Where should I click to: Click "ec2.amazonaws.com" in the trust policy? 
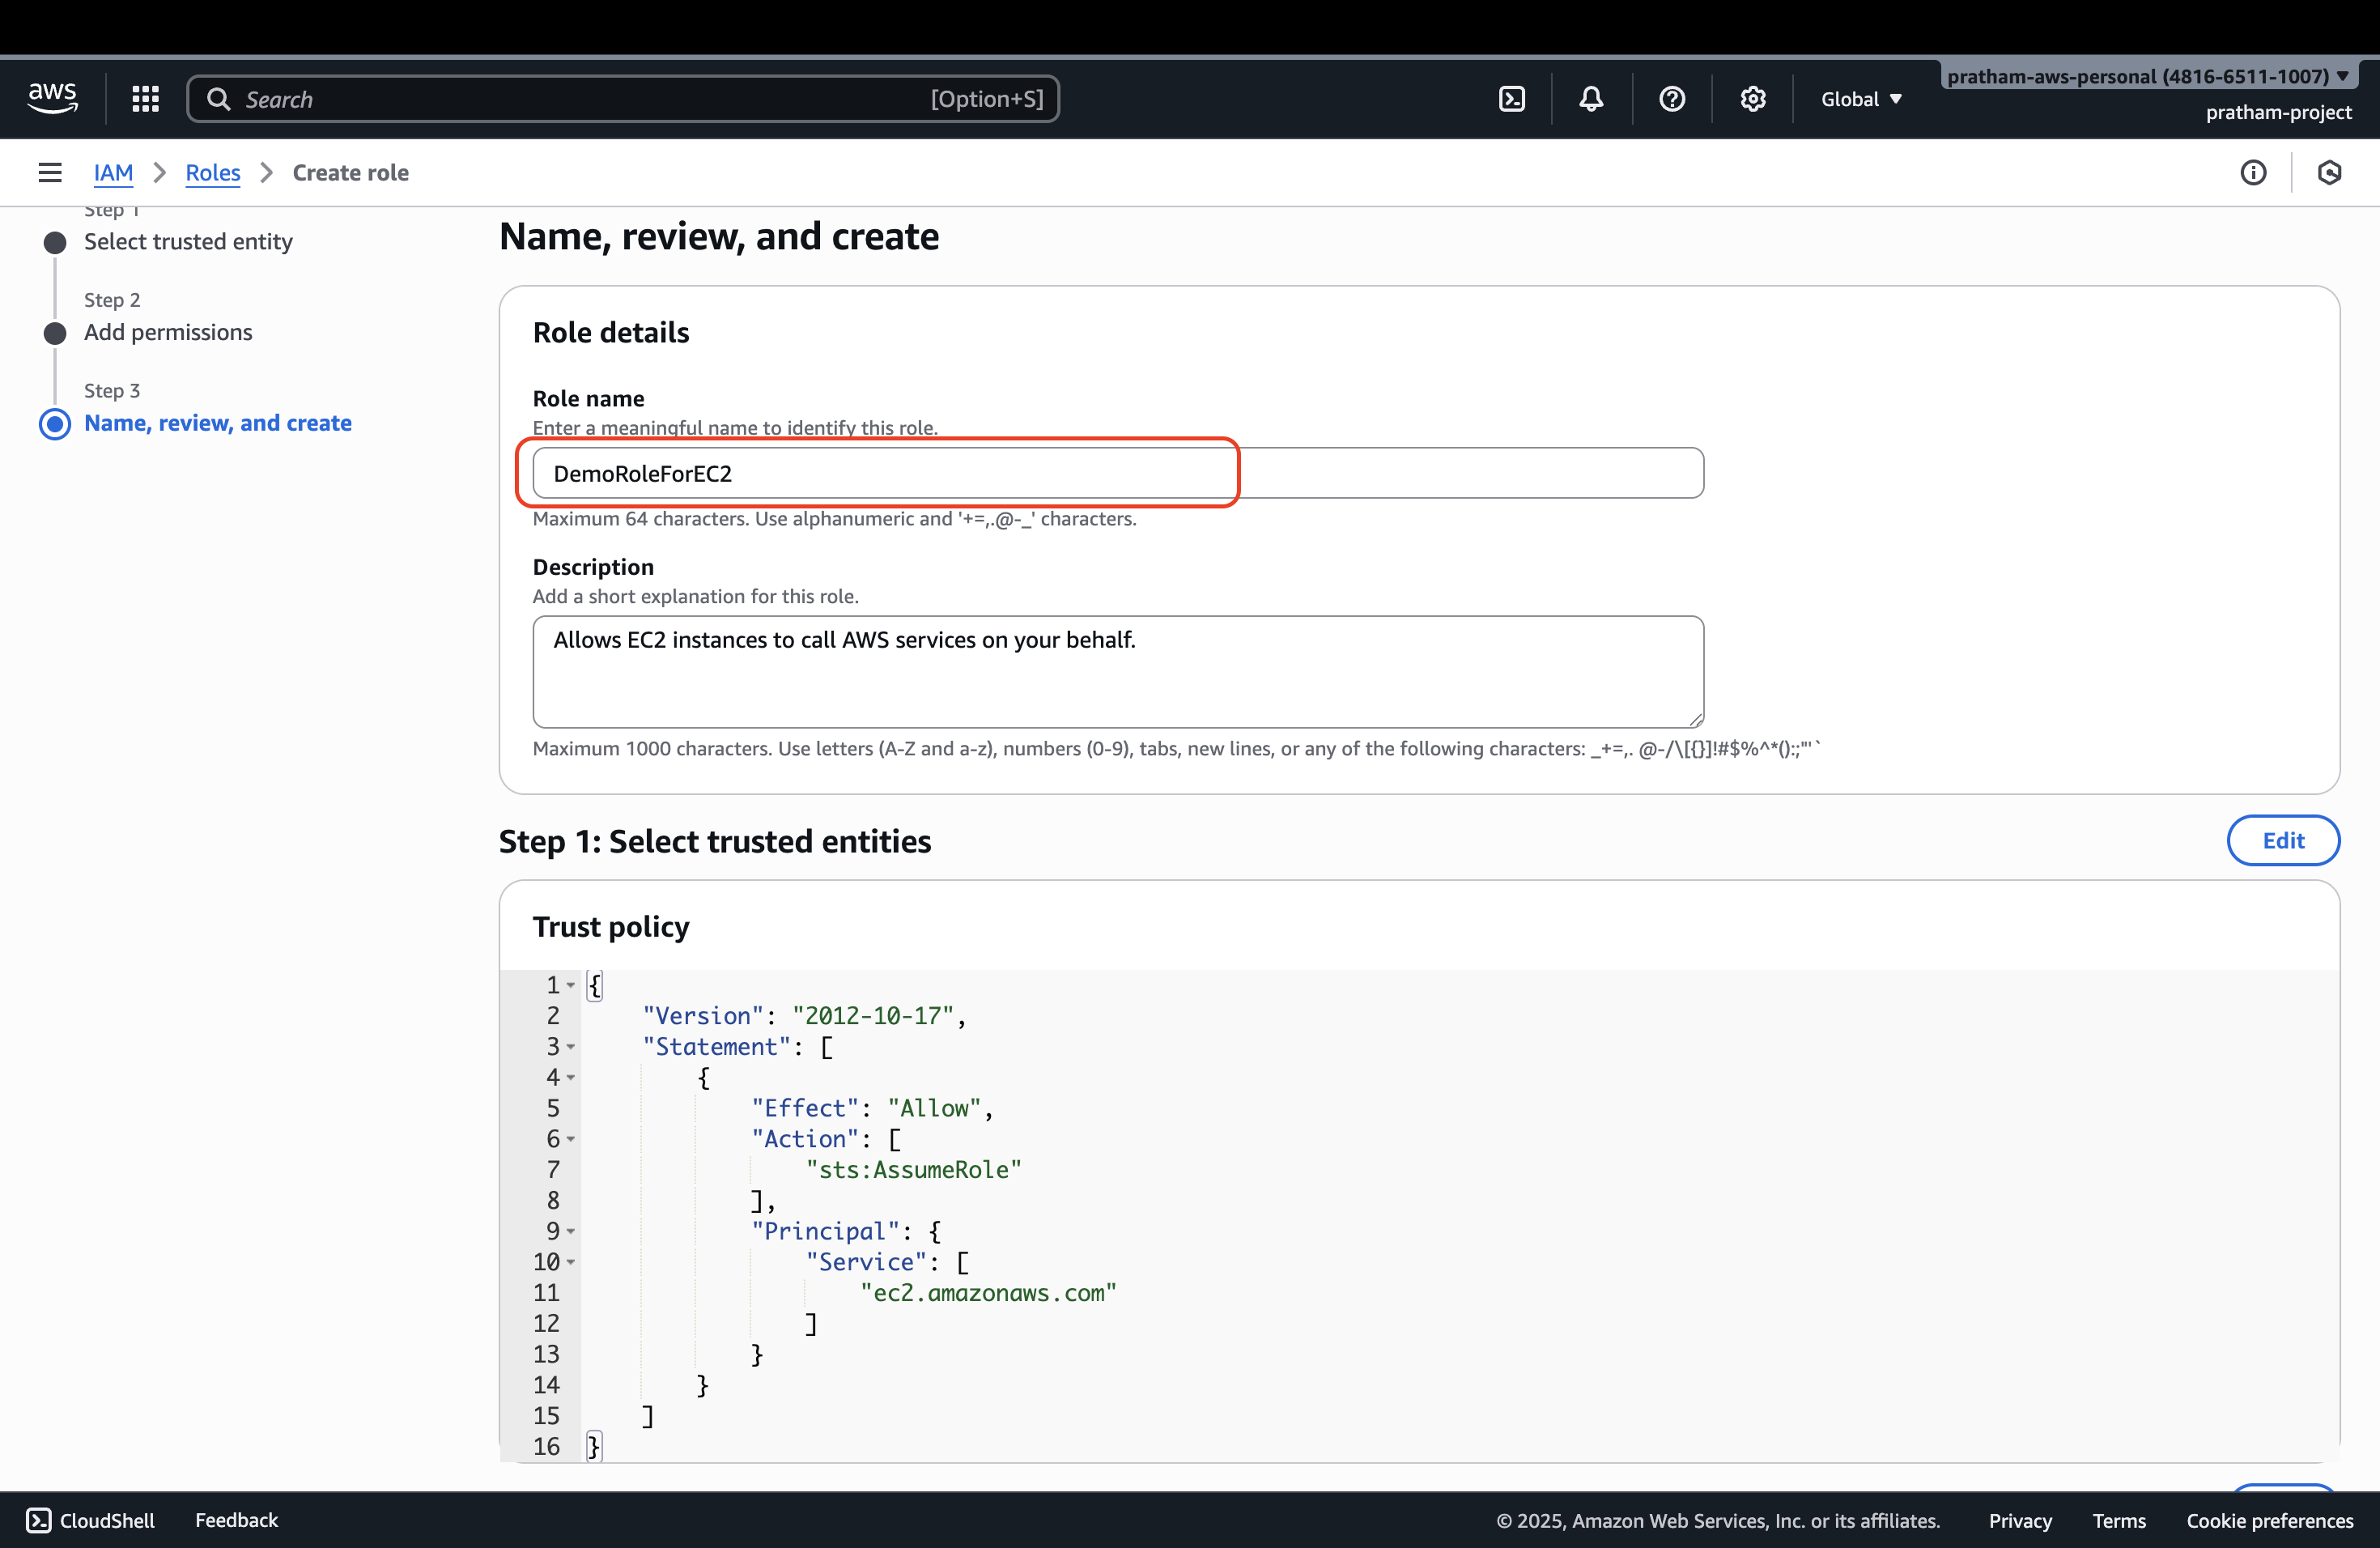click(988, 1293)
